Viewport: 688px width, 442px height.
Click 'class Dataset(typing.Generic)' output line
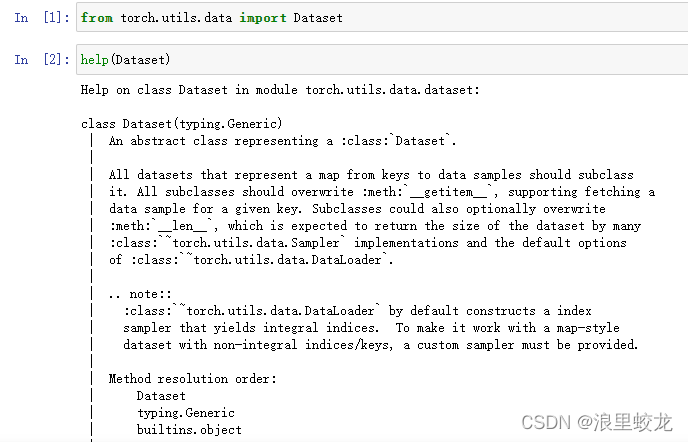pos(181,124)
